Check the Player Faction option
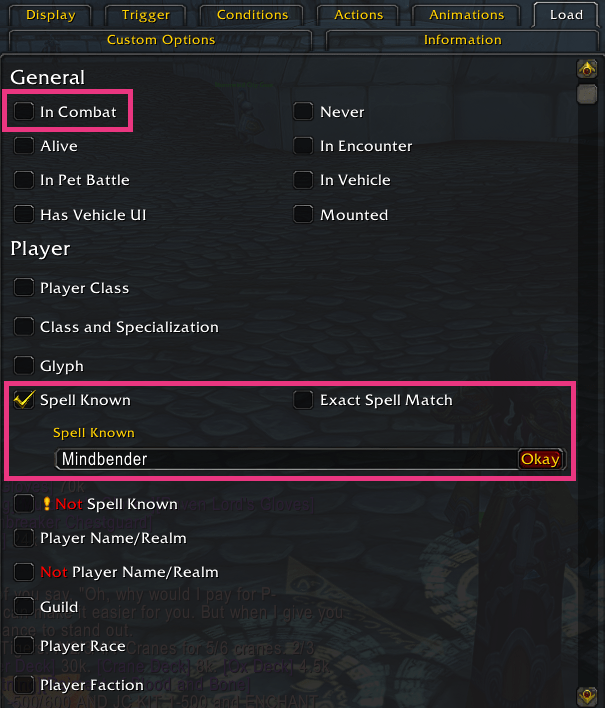Image resolution: width=605 pixels, height=708 pixels. coord(24,685)
